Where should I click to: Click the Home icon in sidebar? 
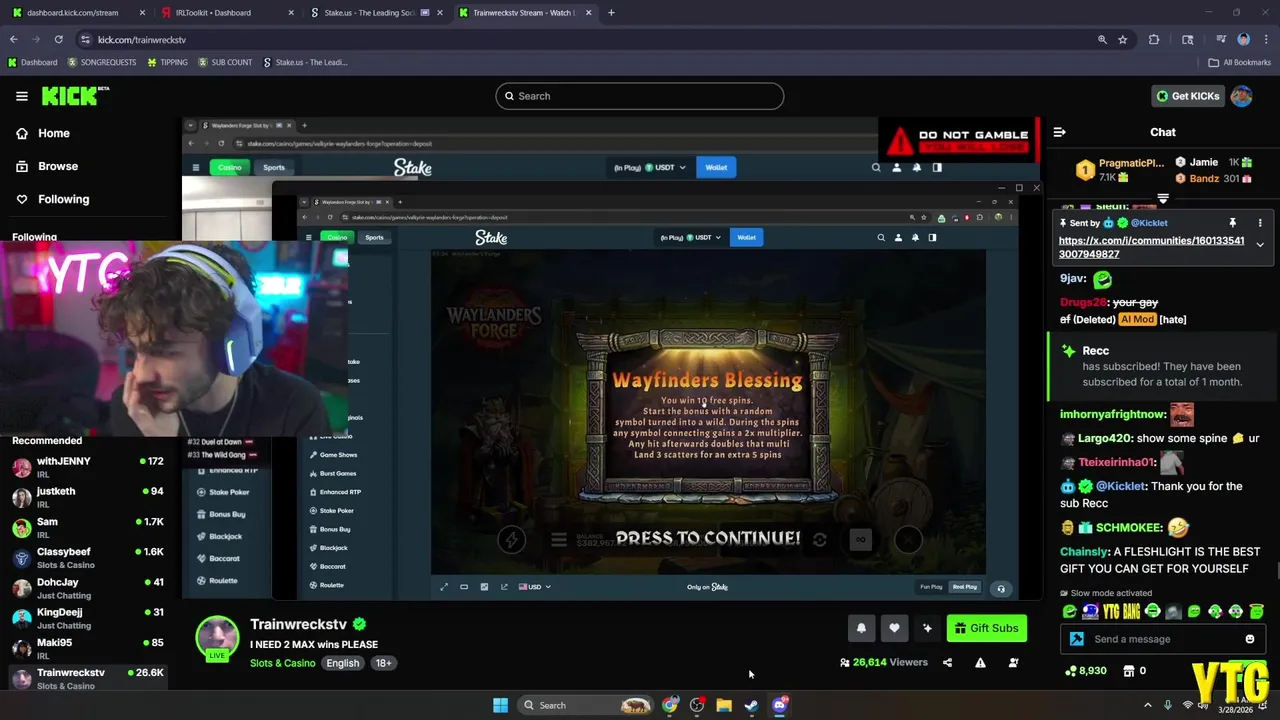22,133
